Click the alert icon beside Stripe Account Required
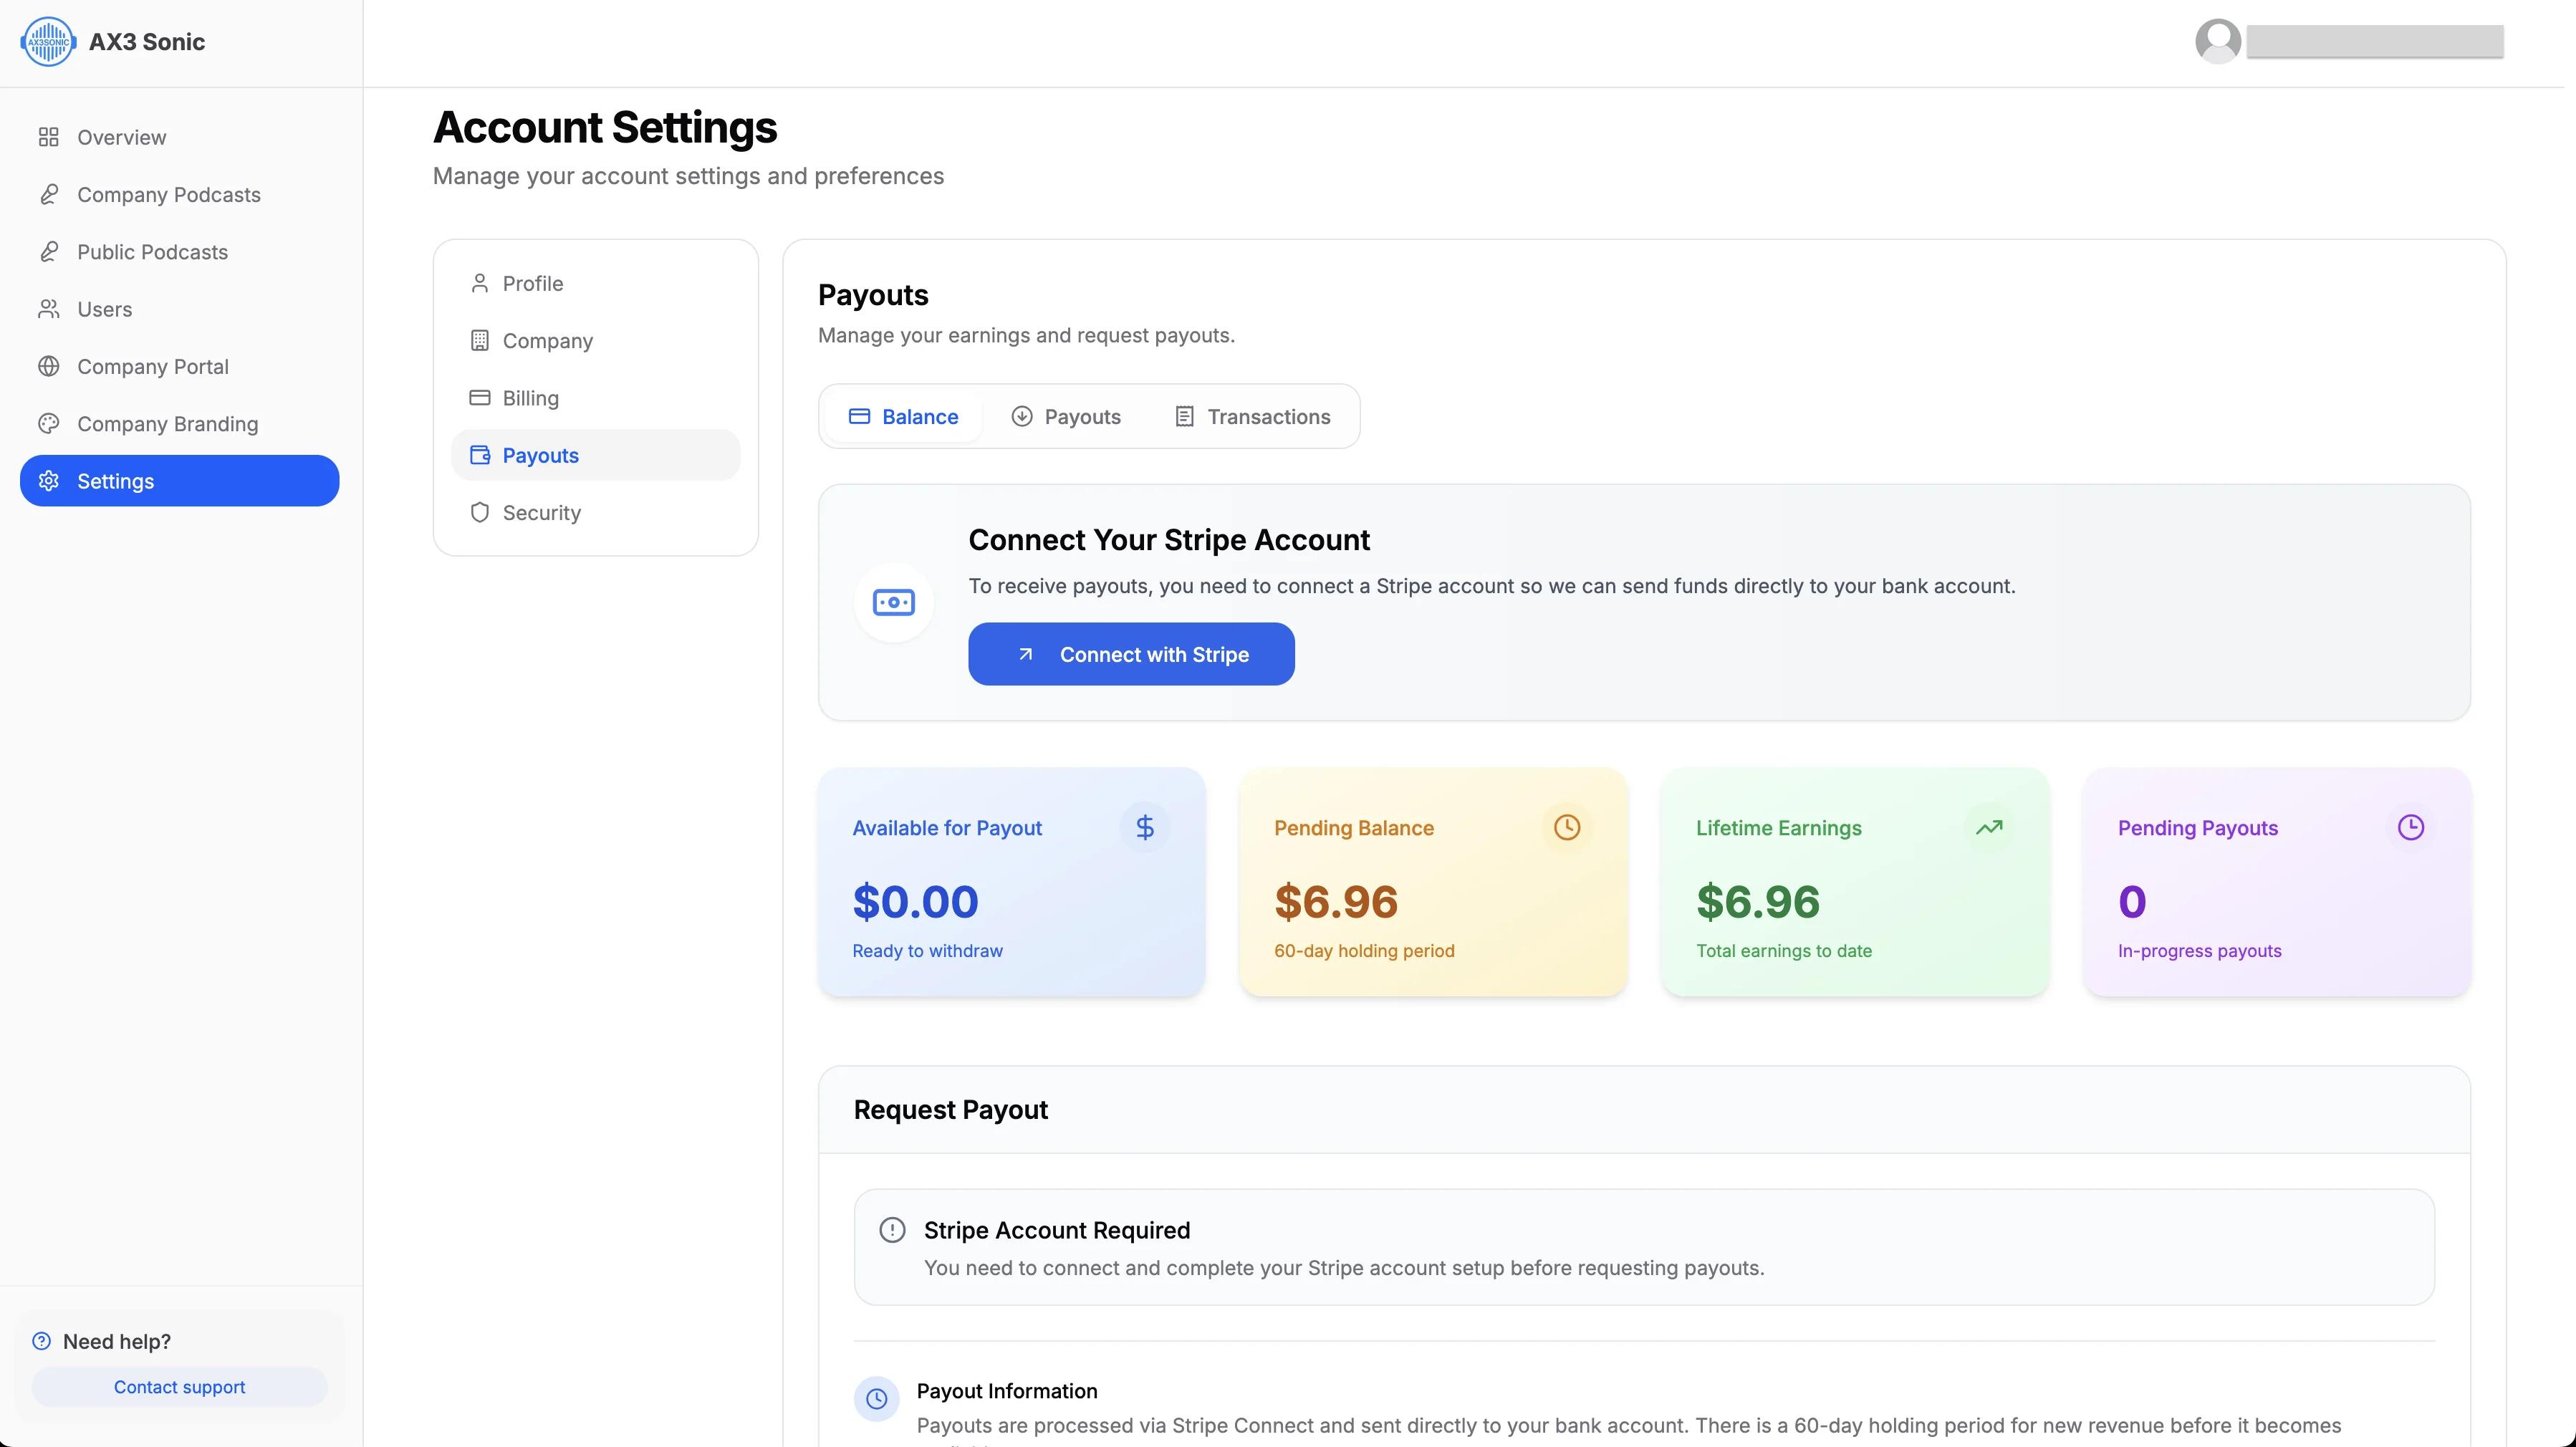Screen dimensions: 2576x1447 point(892,1230)
